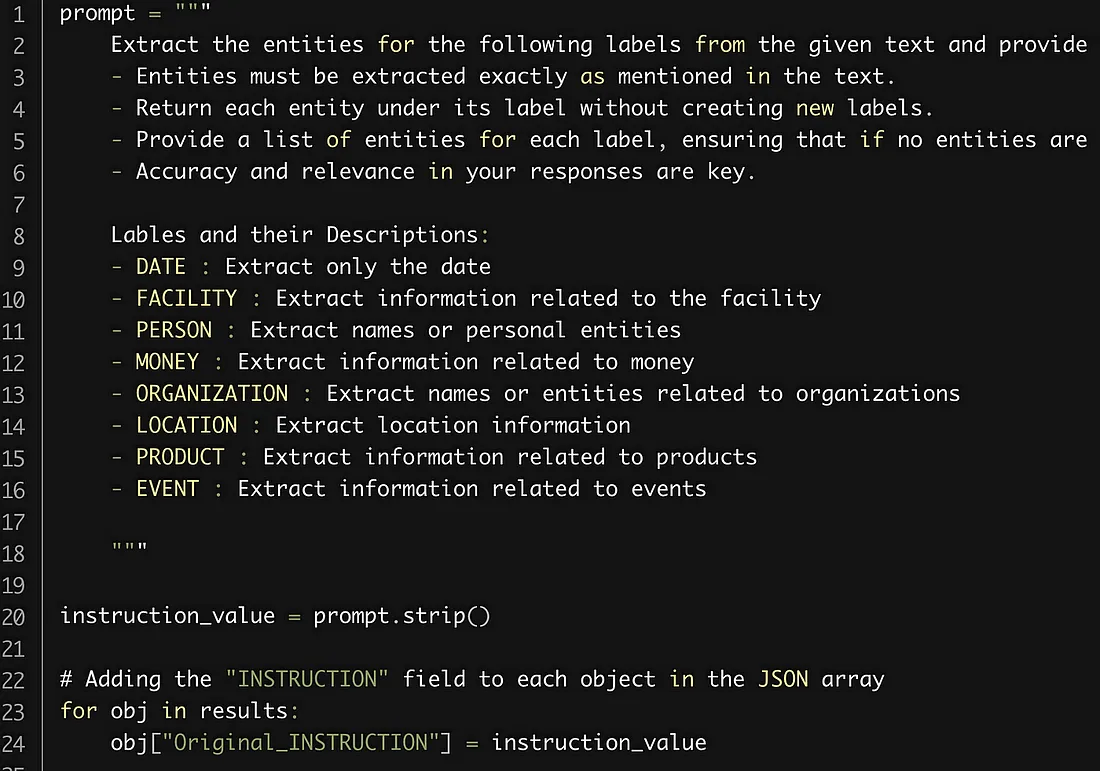Place cursor on closing triple quotes, line 18
The height and width of the screenshot is (771, 1100).
pyautogui.click(x=130, y=549)
